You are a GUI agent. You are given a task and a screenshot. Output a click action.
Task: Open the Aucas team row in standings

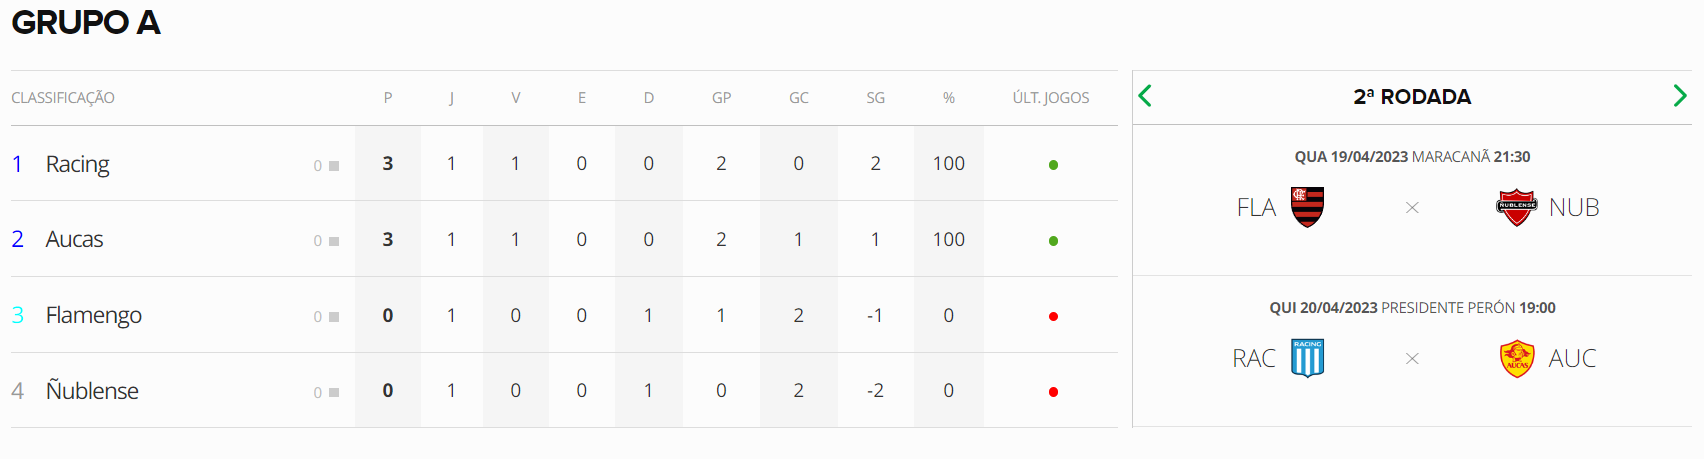564,239
